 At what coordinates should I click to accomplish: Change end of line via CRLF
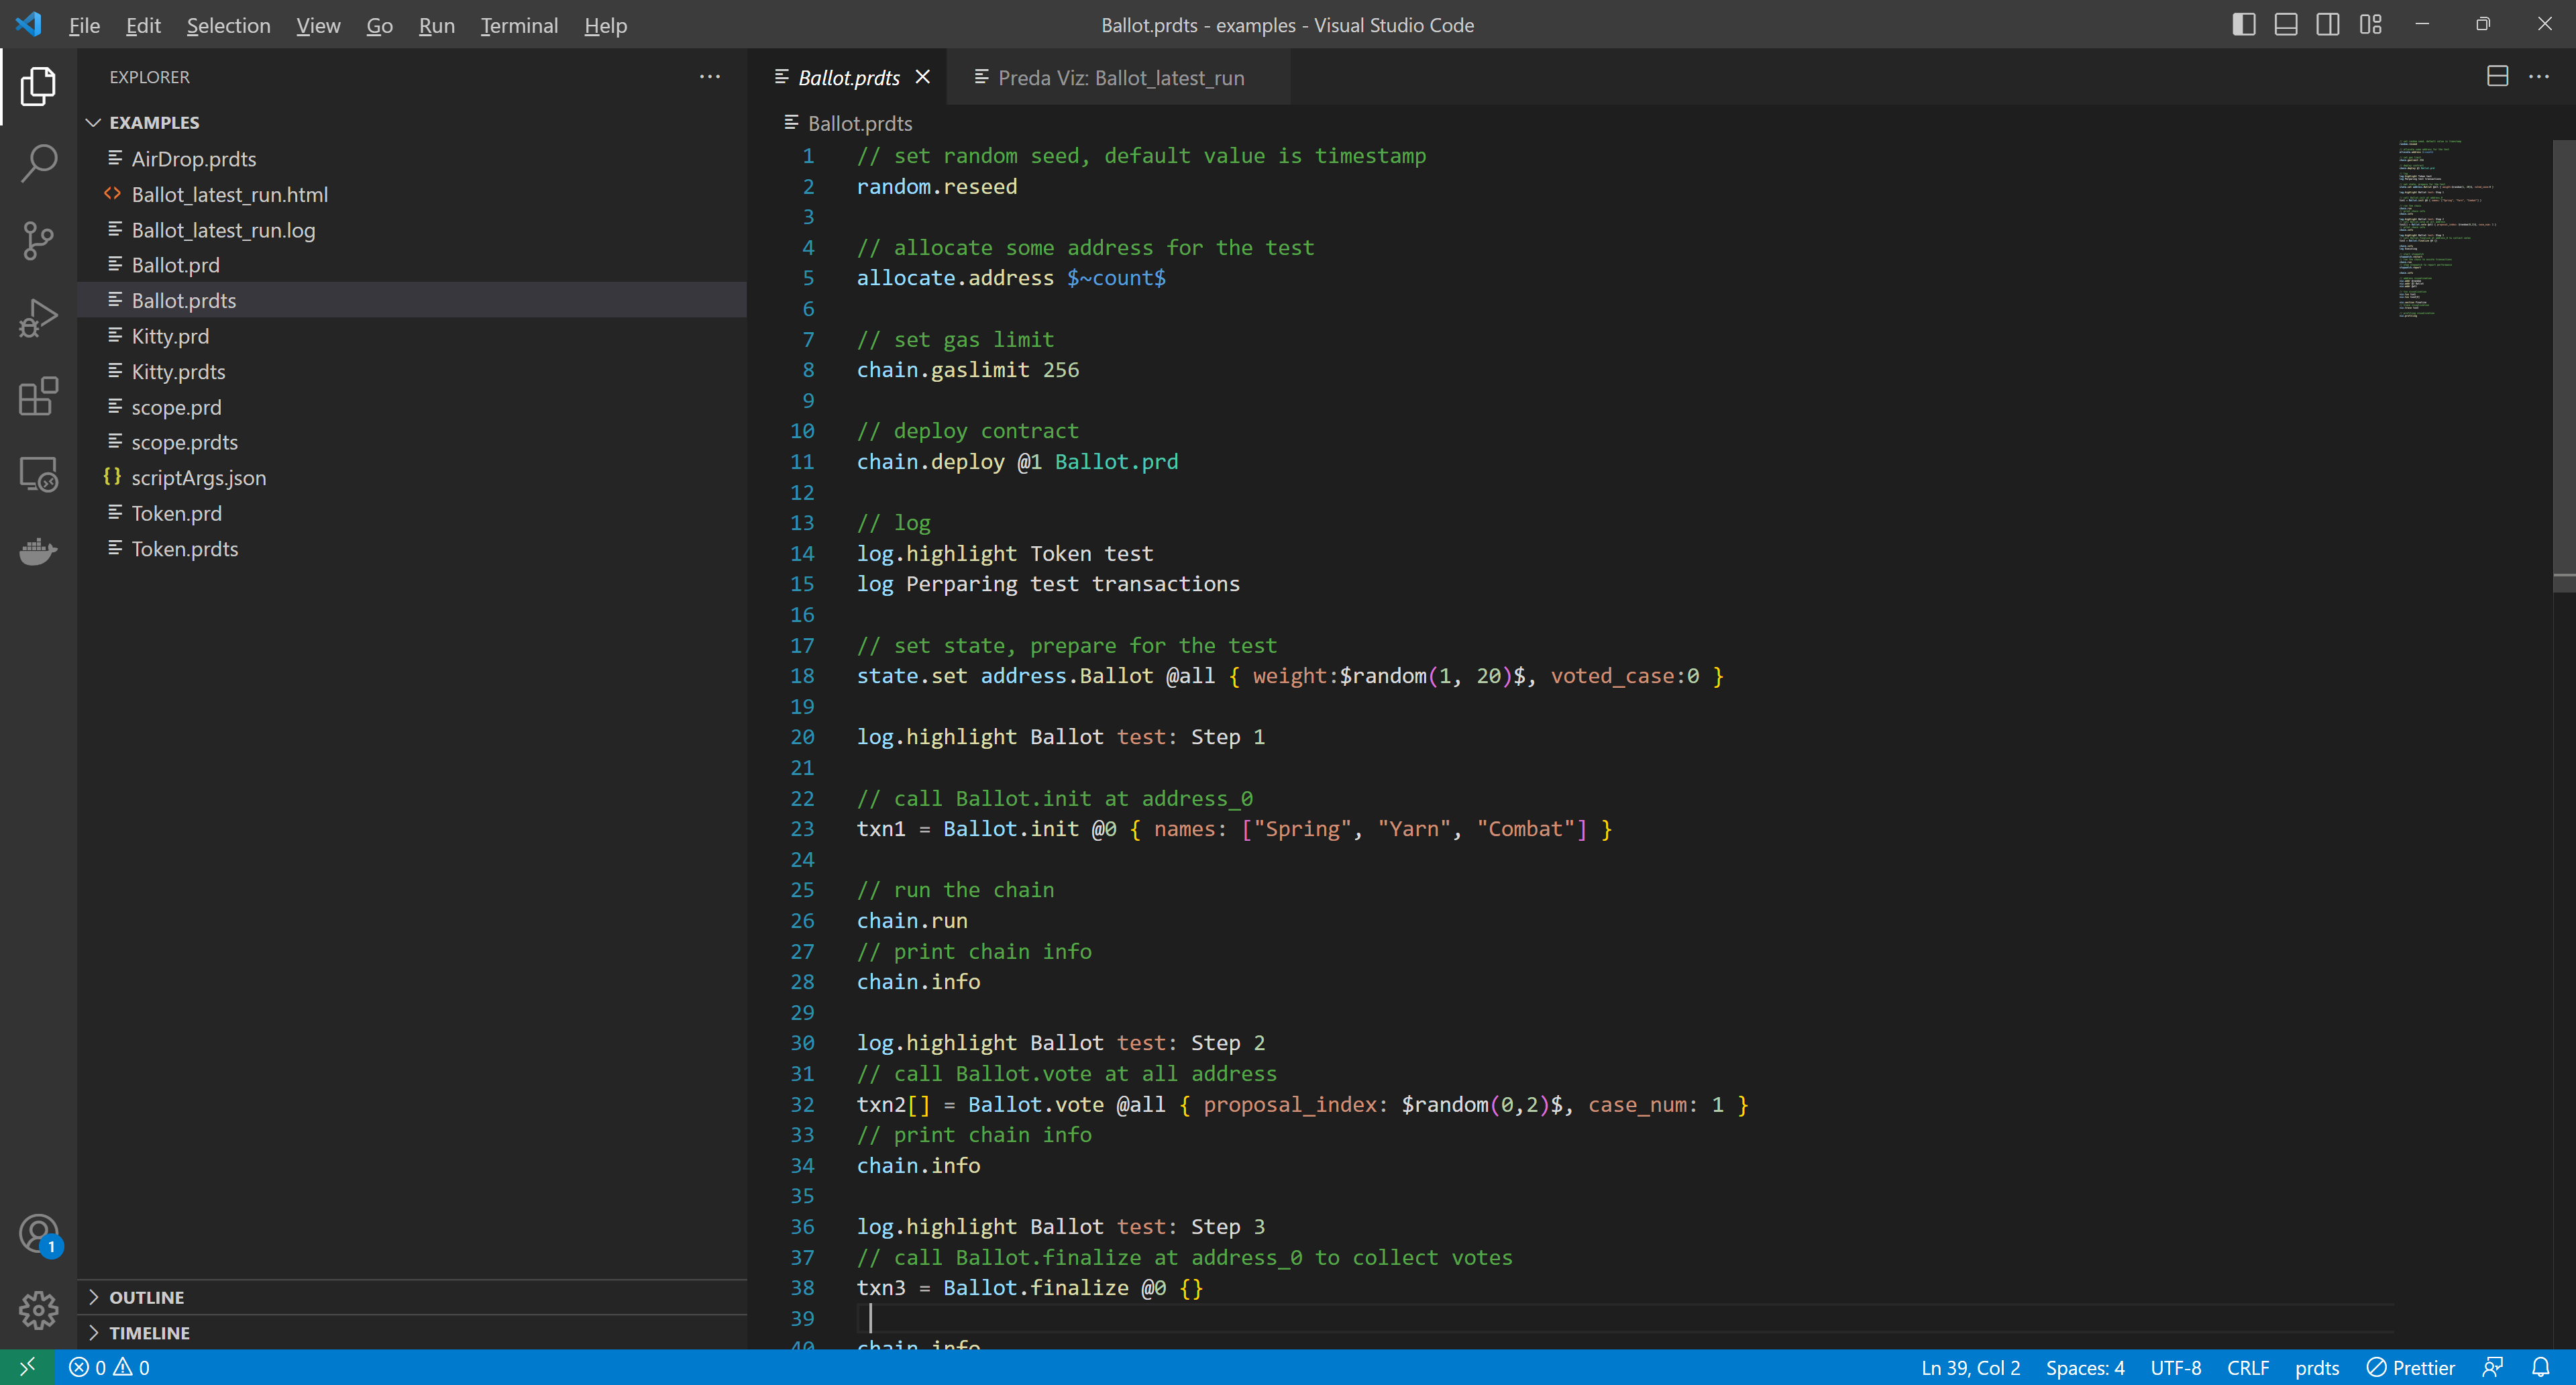(x=2247, y=1367)
